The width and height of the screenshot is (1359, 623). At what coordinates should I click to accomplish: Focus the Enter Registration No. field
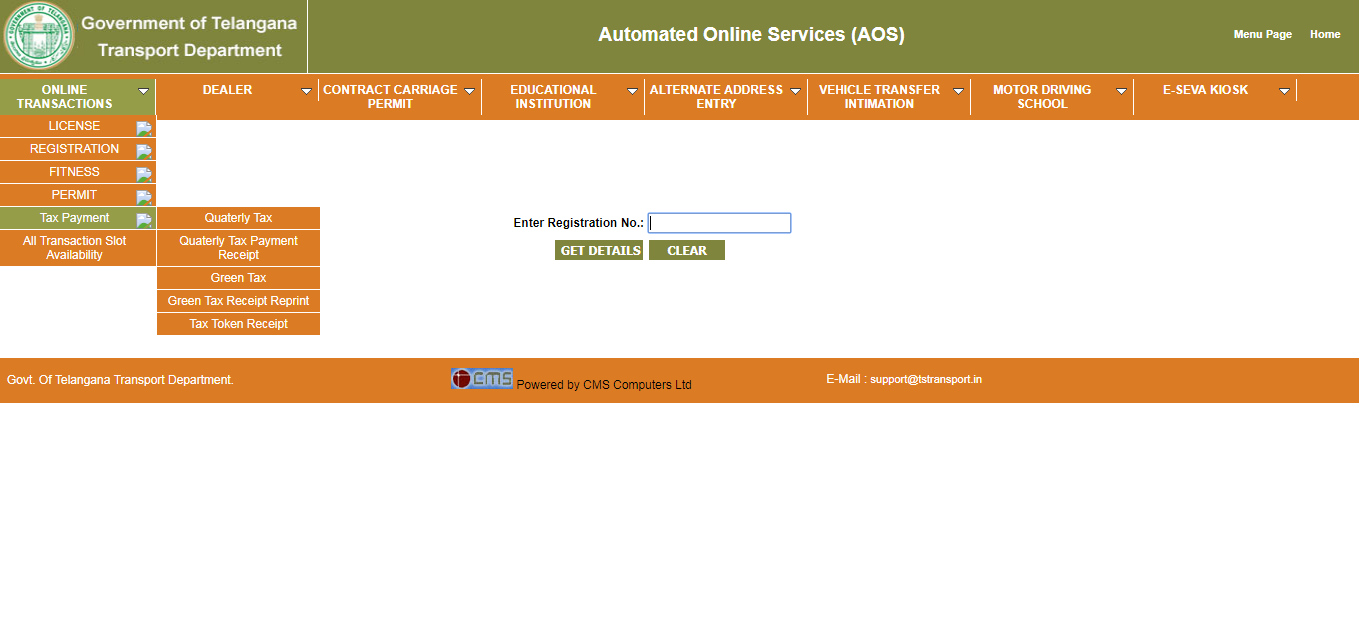719,223
